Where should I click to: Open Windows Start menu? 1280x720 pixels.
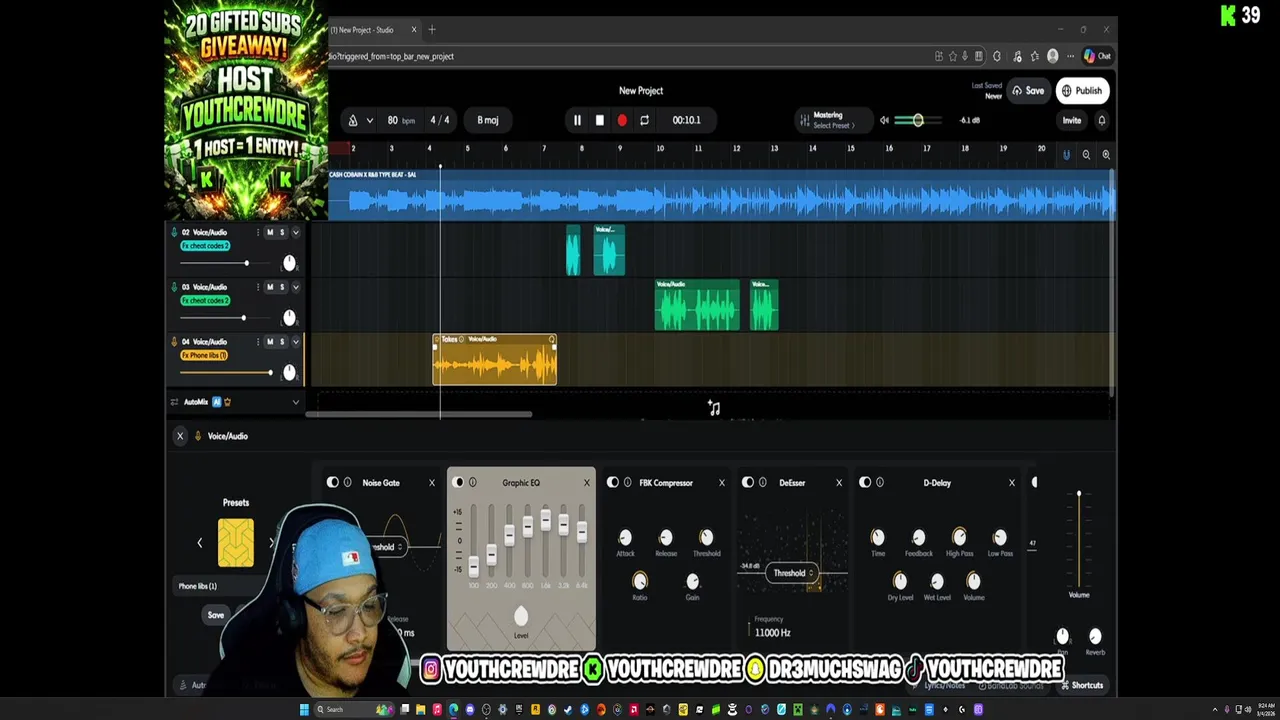click(304, 710)
